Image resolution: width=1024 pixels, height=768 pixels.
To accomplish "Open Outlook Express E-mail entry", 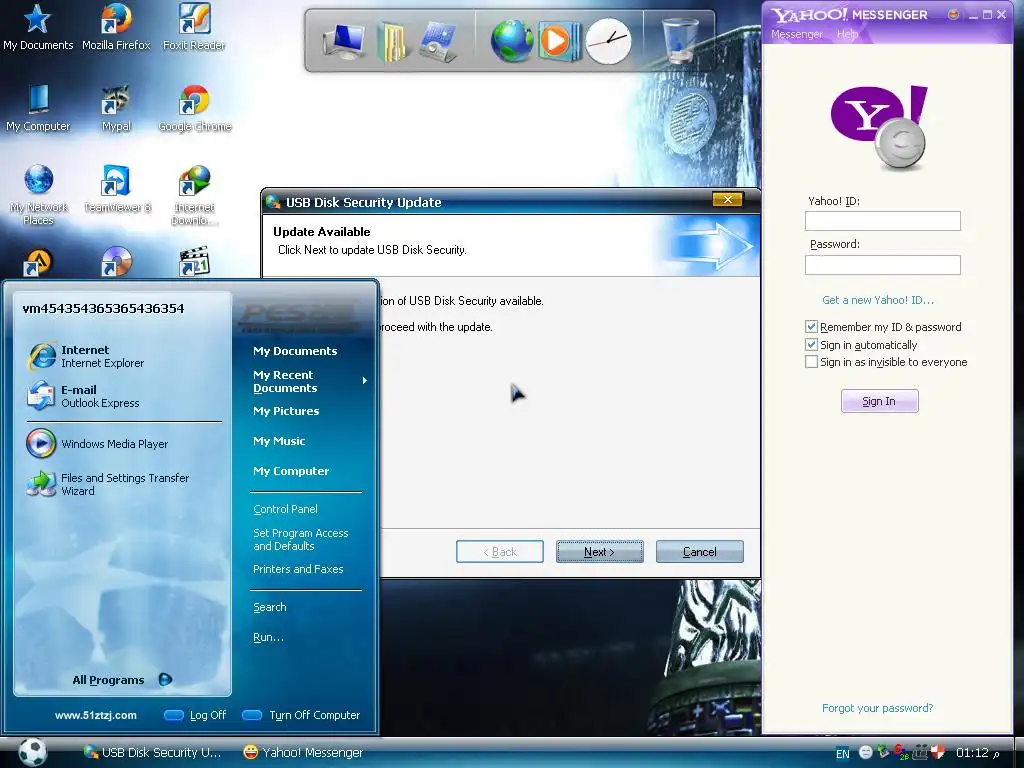I will click(124, 396).
